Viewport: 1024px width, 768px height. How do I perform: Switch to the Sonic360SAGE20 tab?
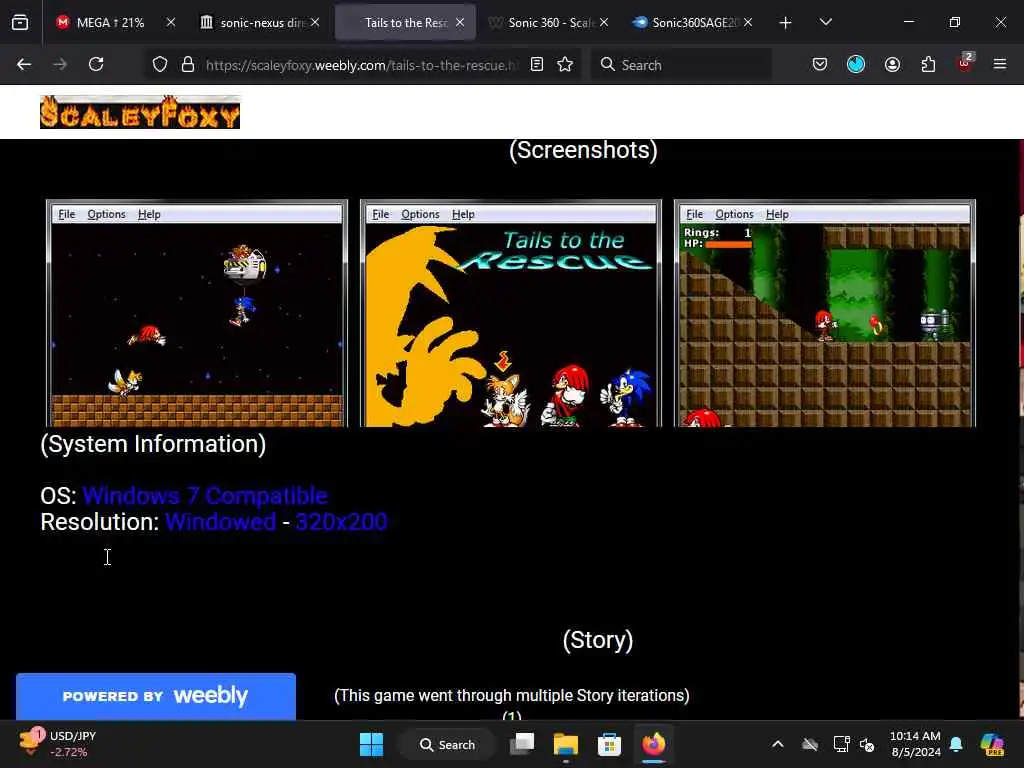[694, 23]
